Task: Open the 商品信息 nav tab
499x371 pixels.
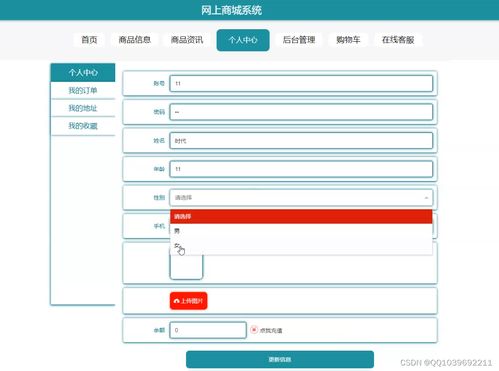Action: point(135,40)
